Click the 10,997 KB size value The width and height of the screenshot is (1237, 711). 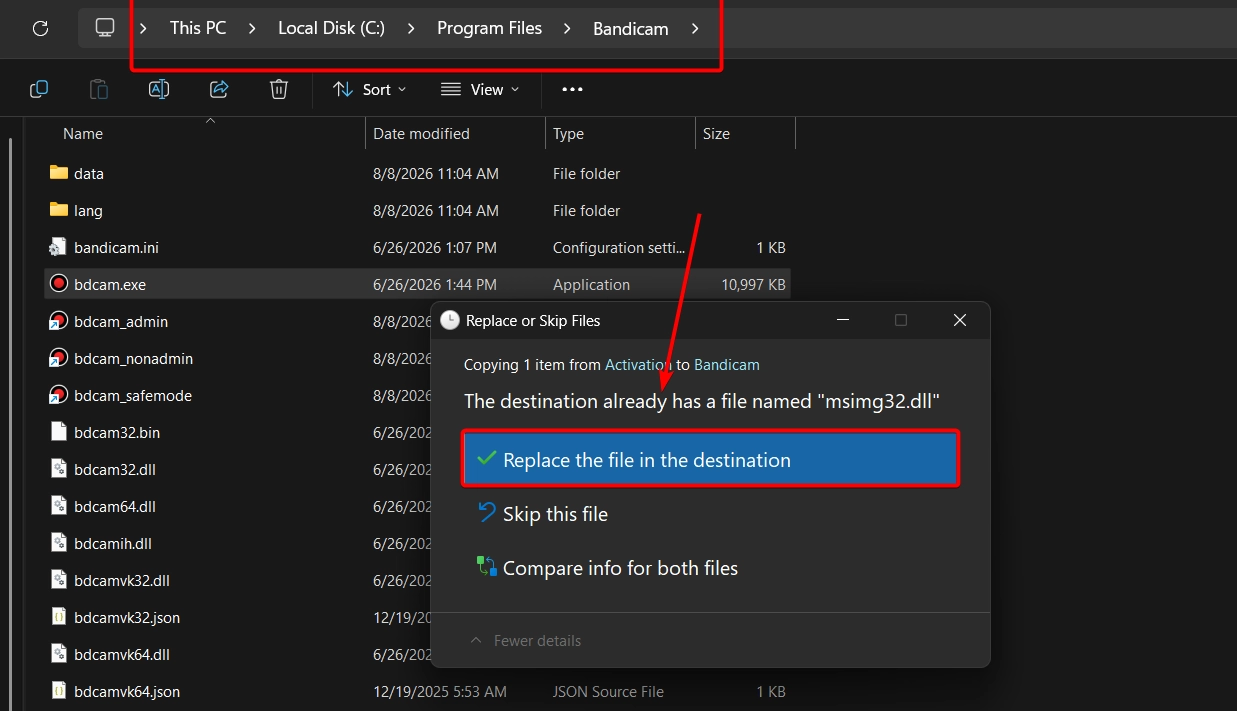point(753,284)
